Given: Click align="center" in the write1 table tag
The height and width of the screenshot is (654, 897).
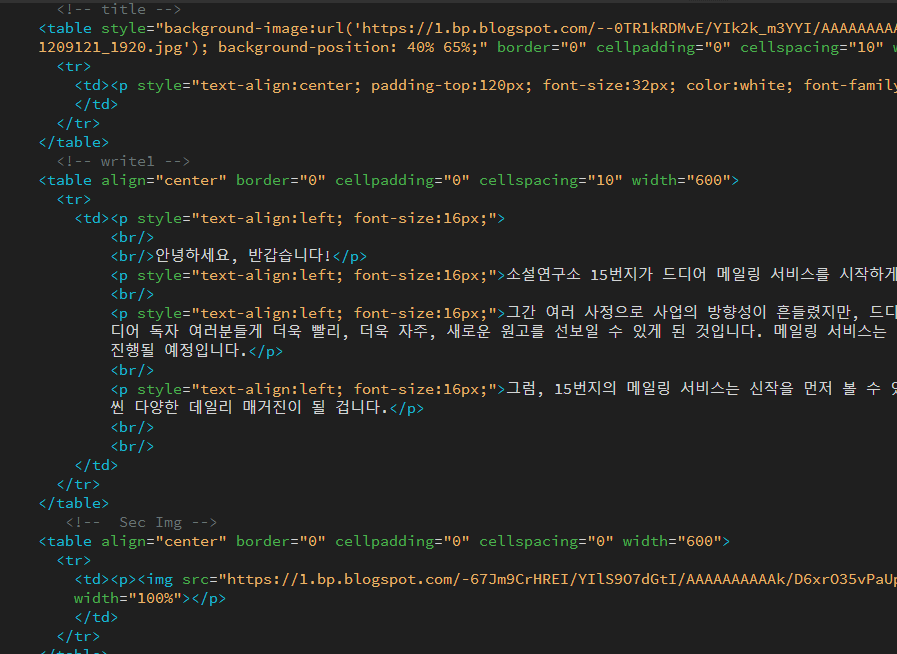Looking at the screenshot, I should point(164,180).
